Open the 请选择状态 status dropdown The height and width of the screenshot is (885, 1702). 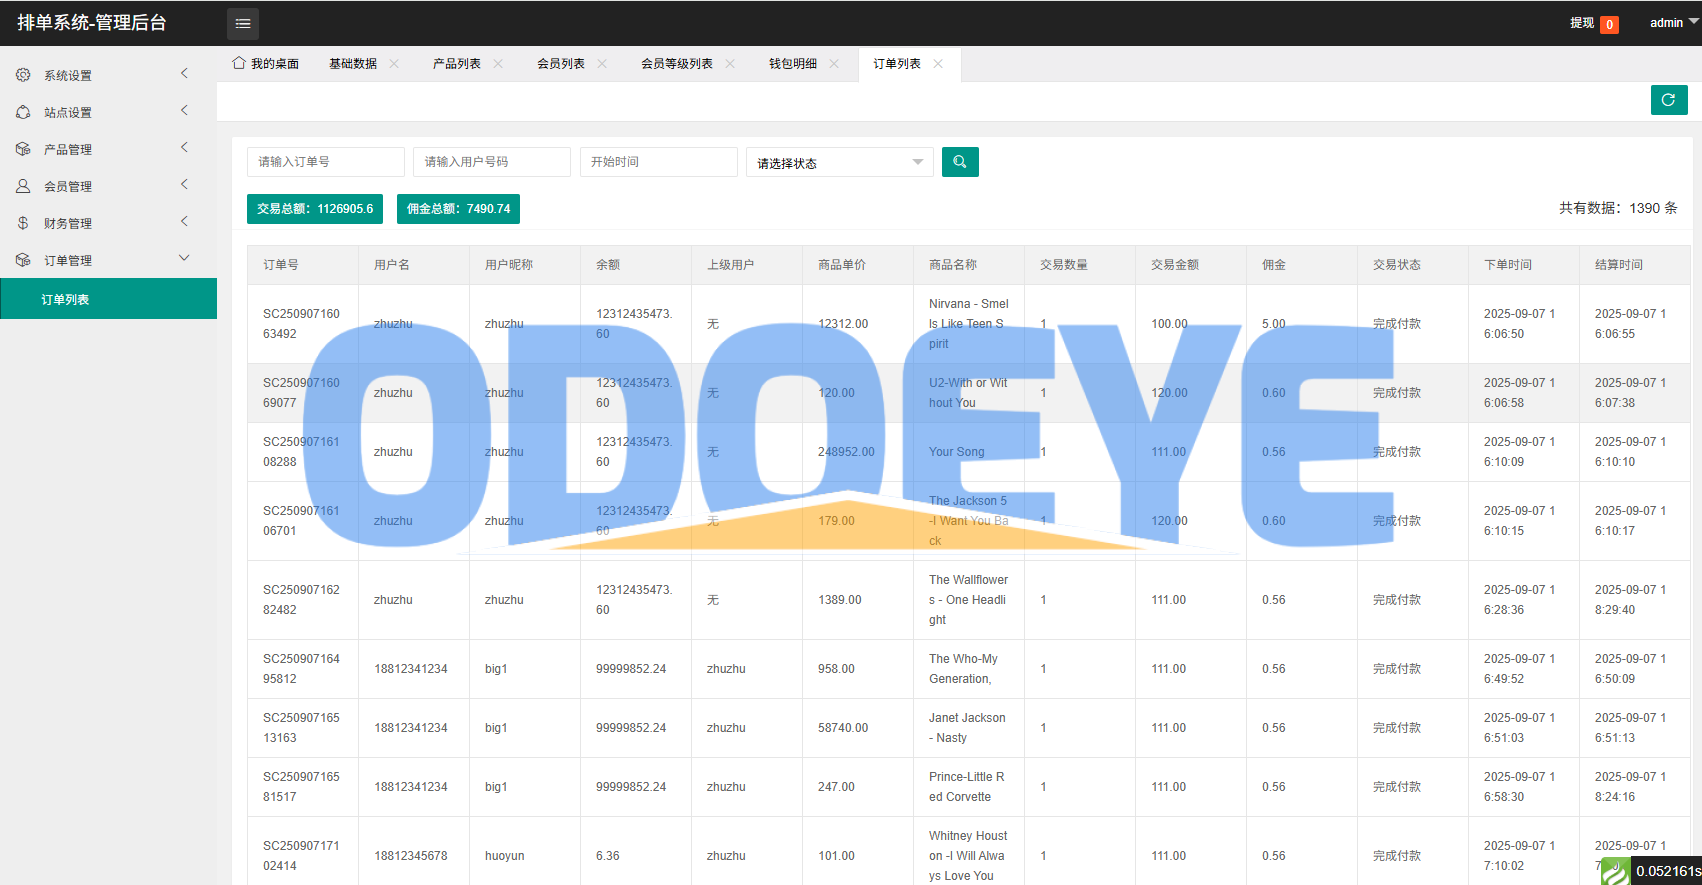(839, 163)
